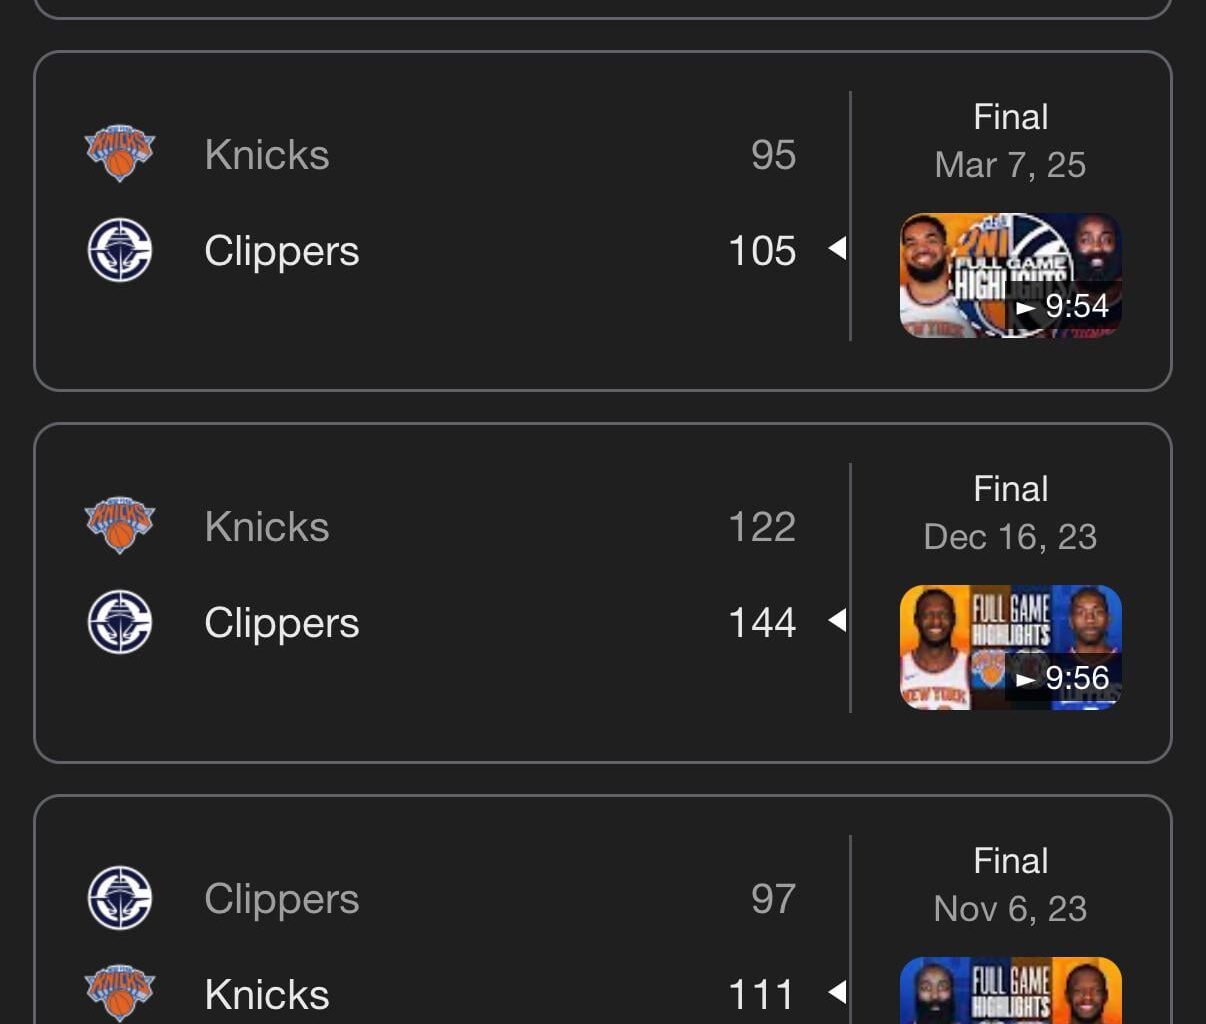Image resolution: width=1206 pixels, height=1024 pixels.
Task: Open the Knicks team page from the Mar 7 row
Action: point(267,154)
